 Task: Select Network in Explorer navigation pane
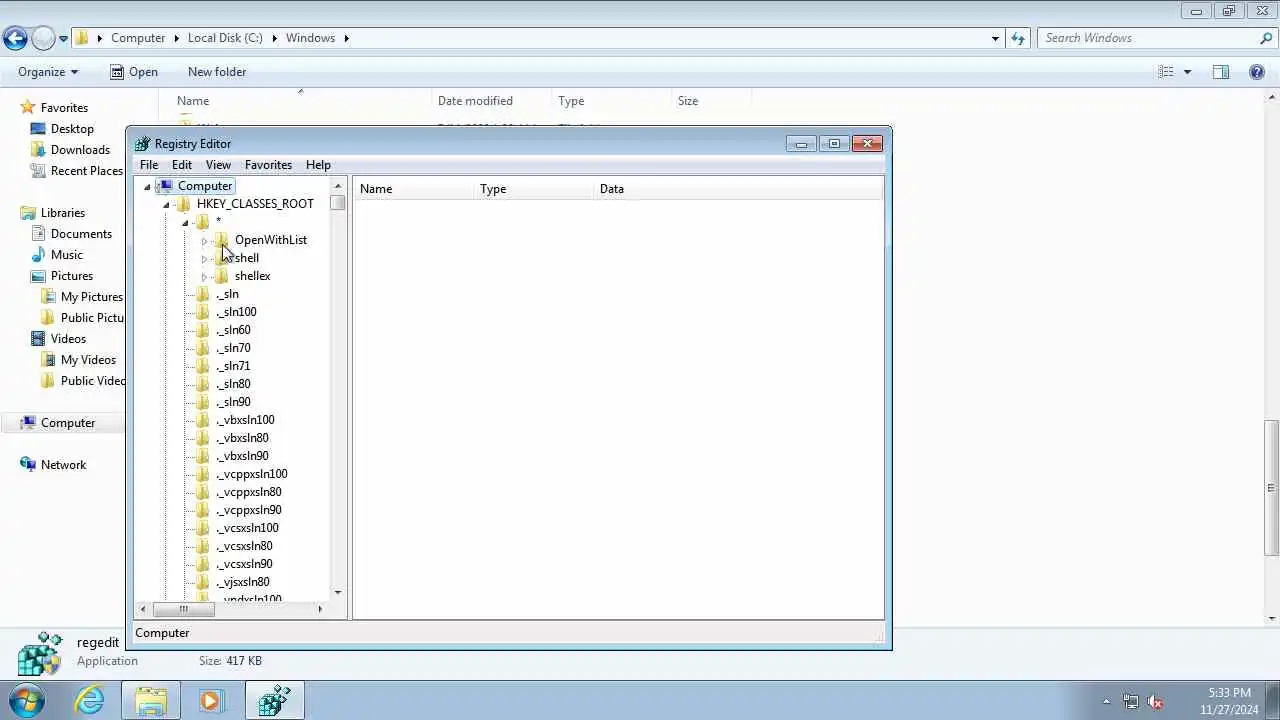pos(63,465)
